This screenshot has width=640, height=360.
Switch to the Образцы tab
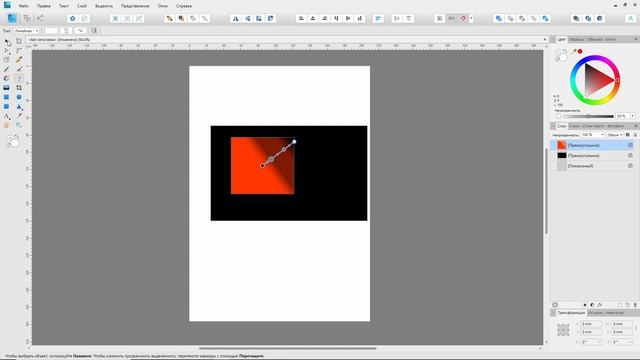(x=577, y=39)
